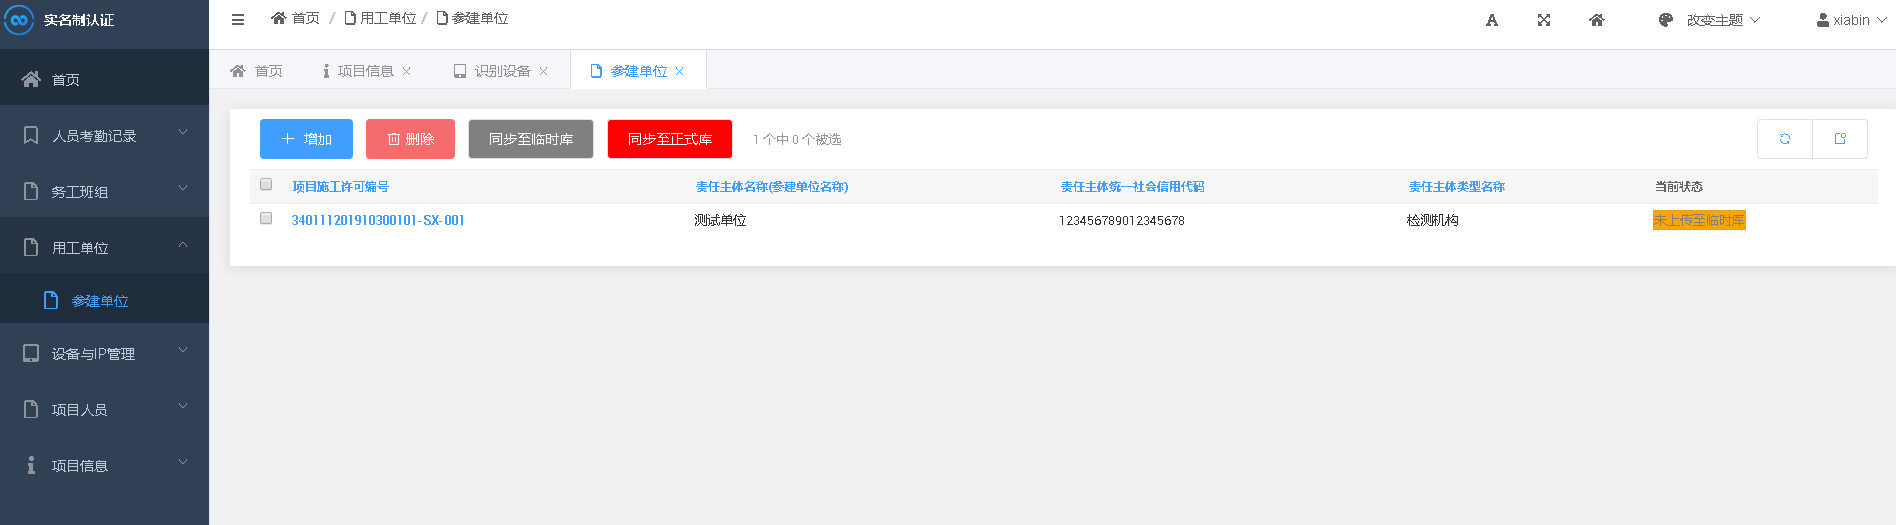The width and height of the screenshot is (1896, 525).
Task: Click the home icon in top-right toolbar
Action: (1596, 20)
